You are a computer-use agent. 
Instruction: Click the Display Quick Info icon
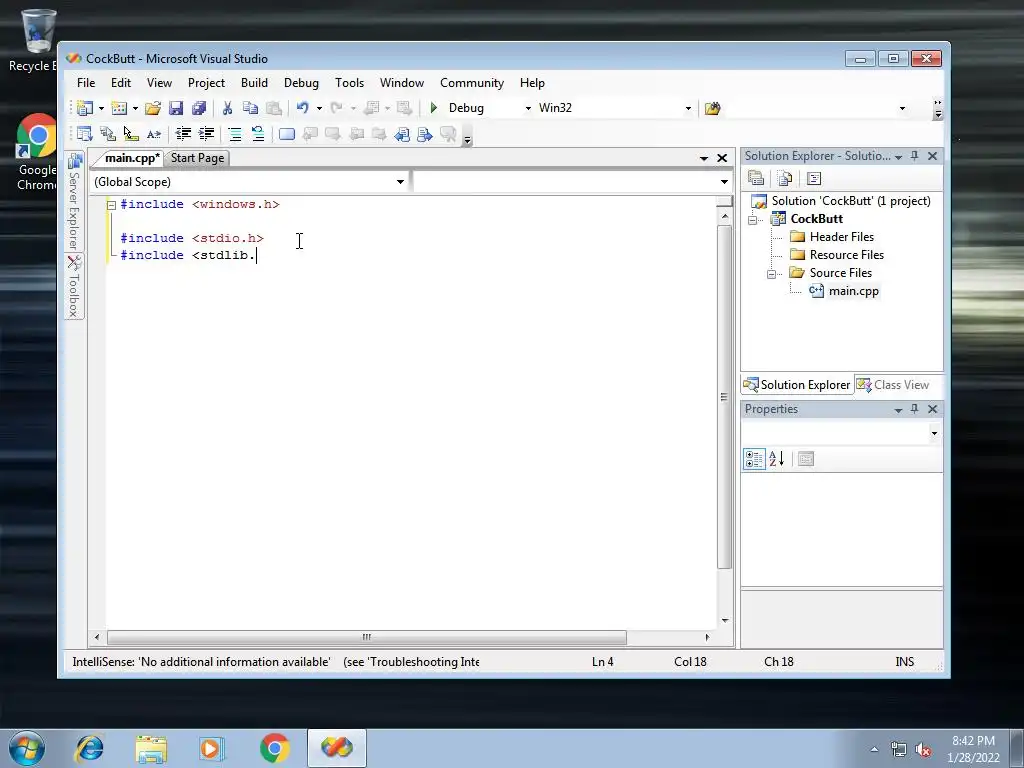(x=131, y=134)
